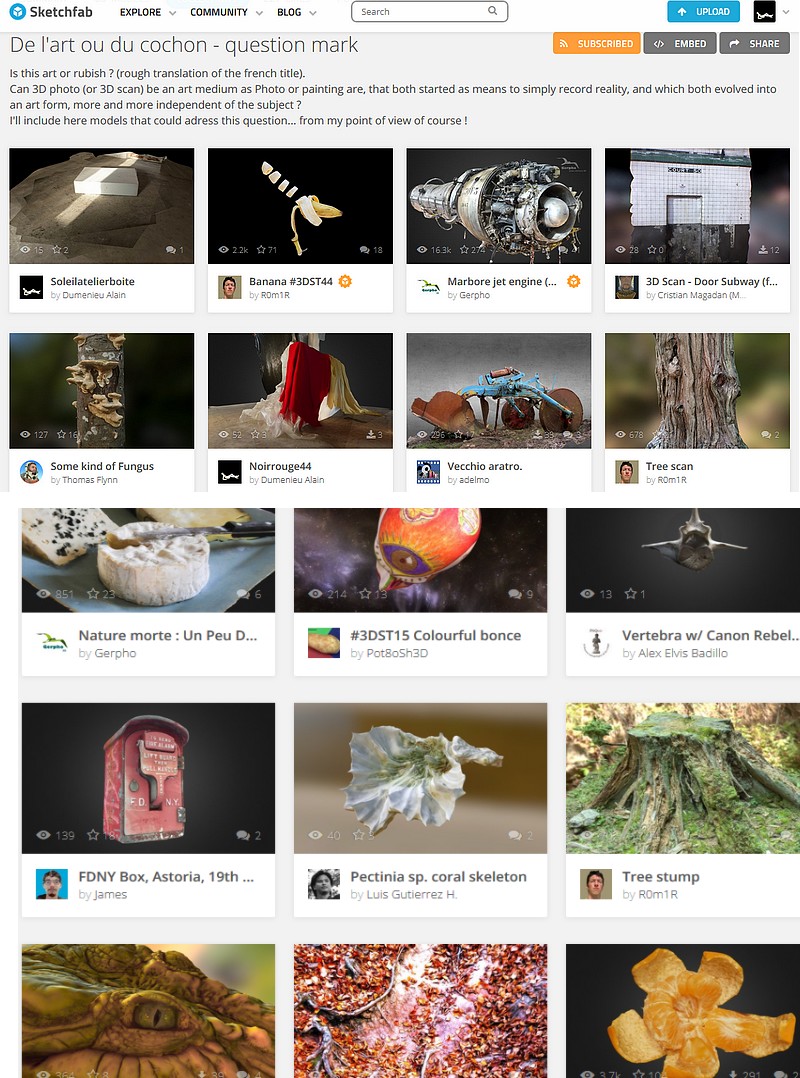Expand the Community dropdown menu
Screen dimensions: 800x1078
coord(226,12)
